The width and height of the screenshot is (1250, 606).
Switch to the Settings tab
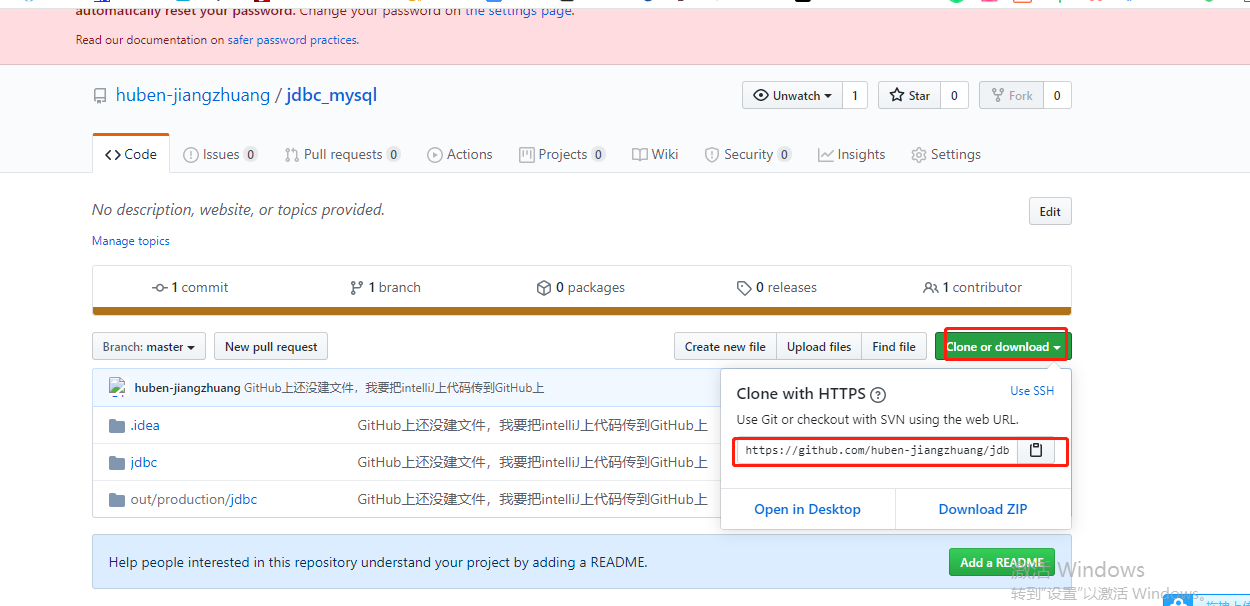946,154
